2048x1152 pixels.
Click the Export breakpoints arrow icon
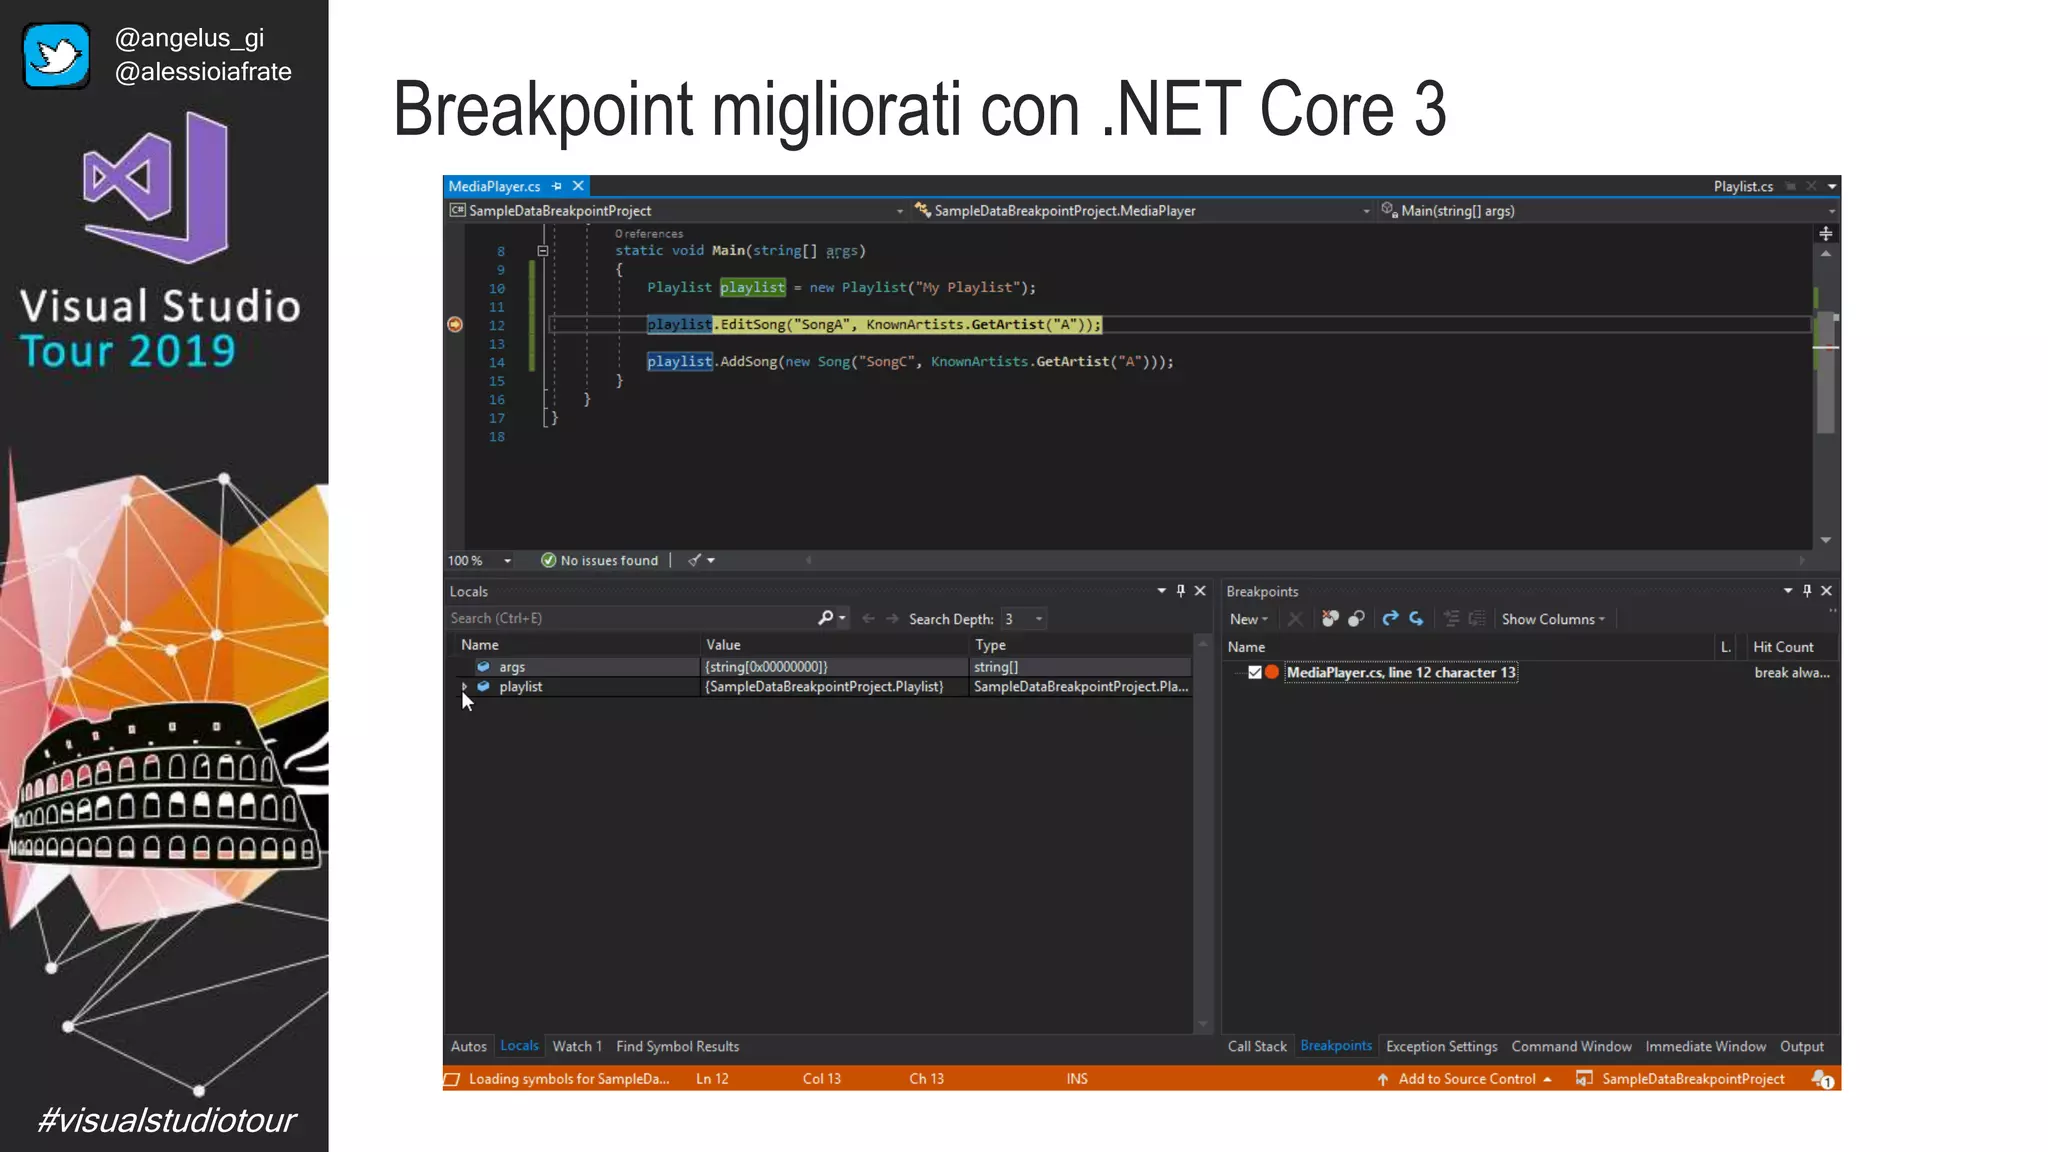[x=1390, y=619]
